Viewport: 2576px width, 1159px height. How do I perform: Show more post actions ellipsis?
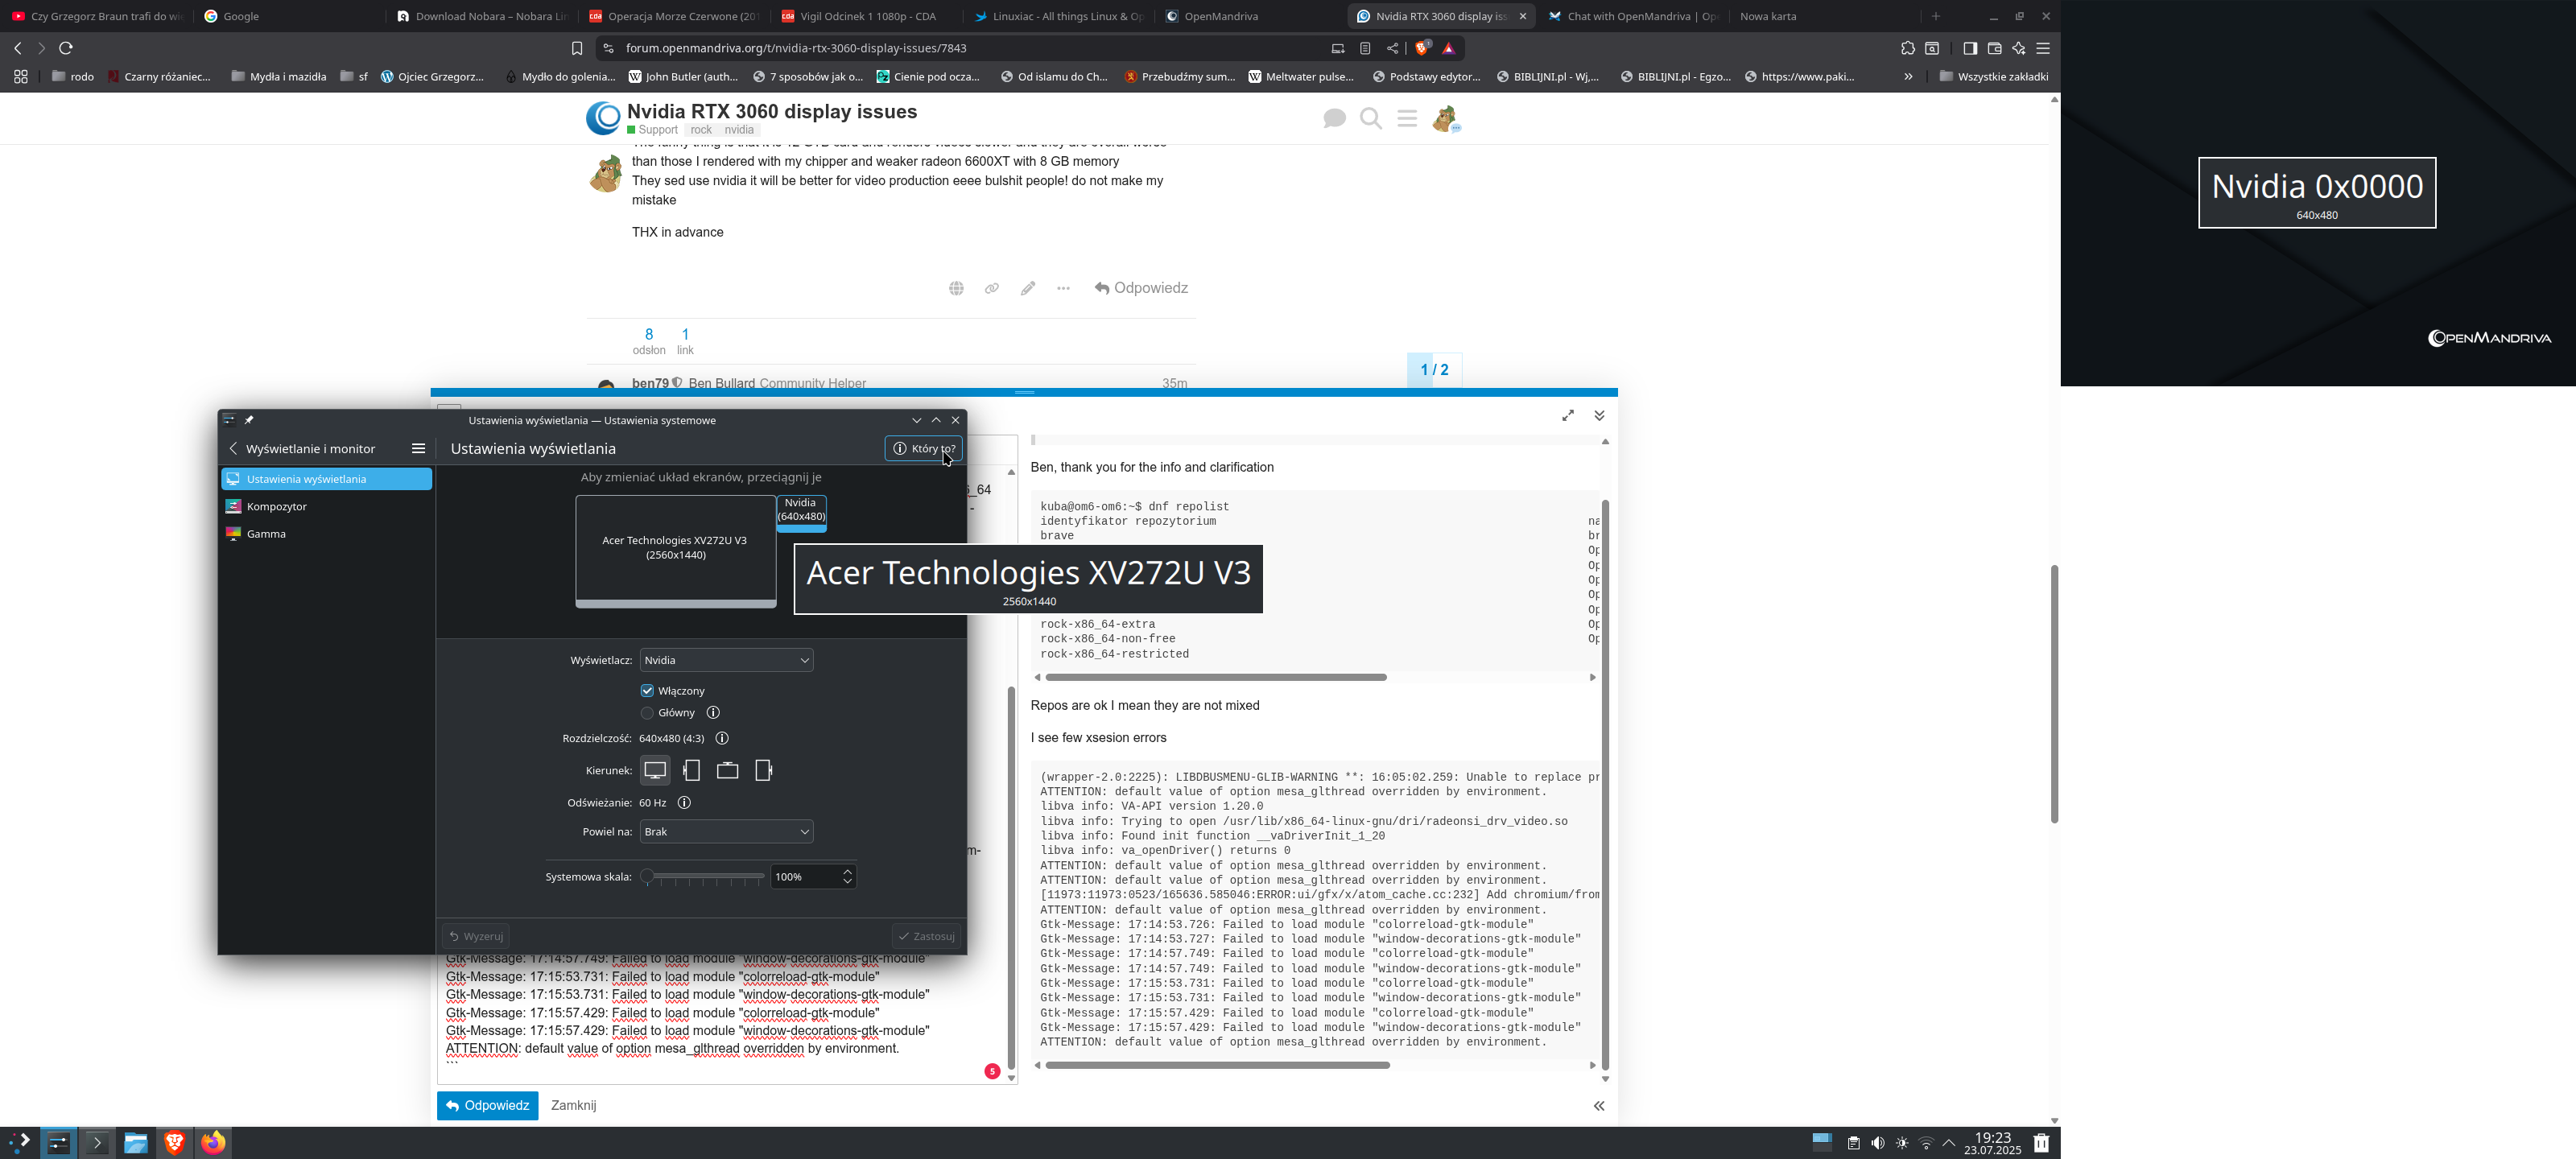point(1063,288)
